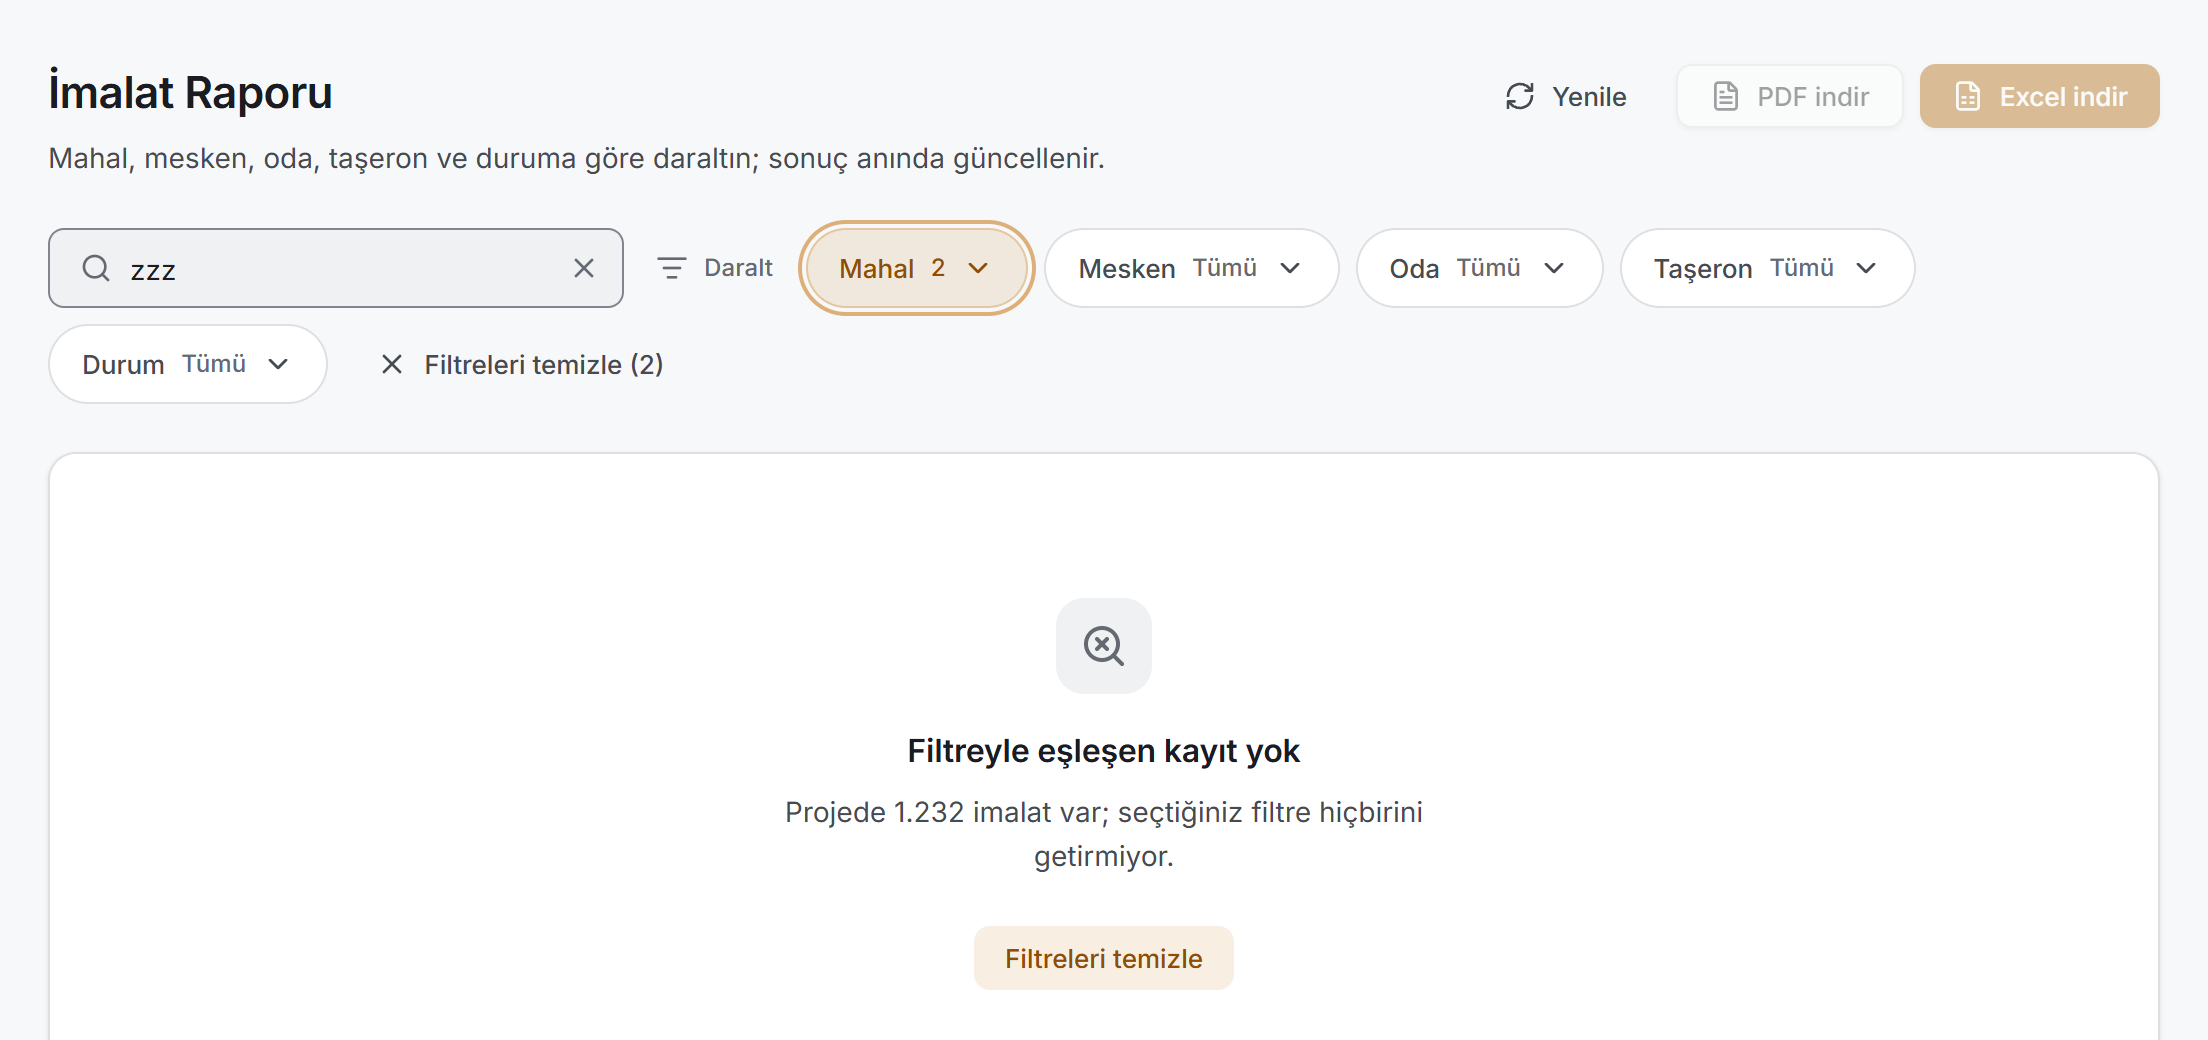Click the Yenile refresh button

click(1566, 96)
